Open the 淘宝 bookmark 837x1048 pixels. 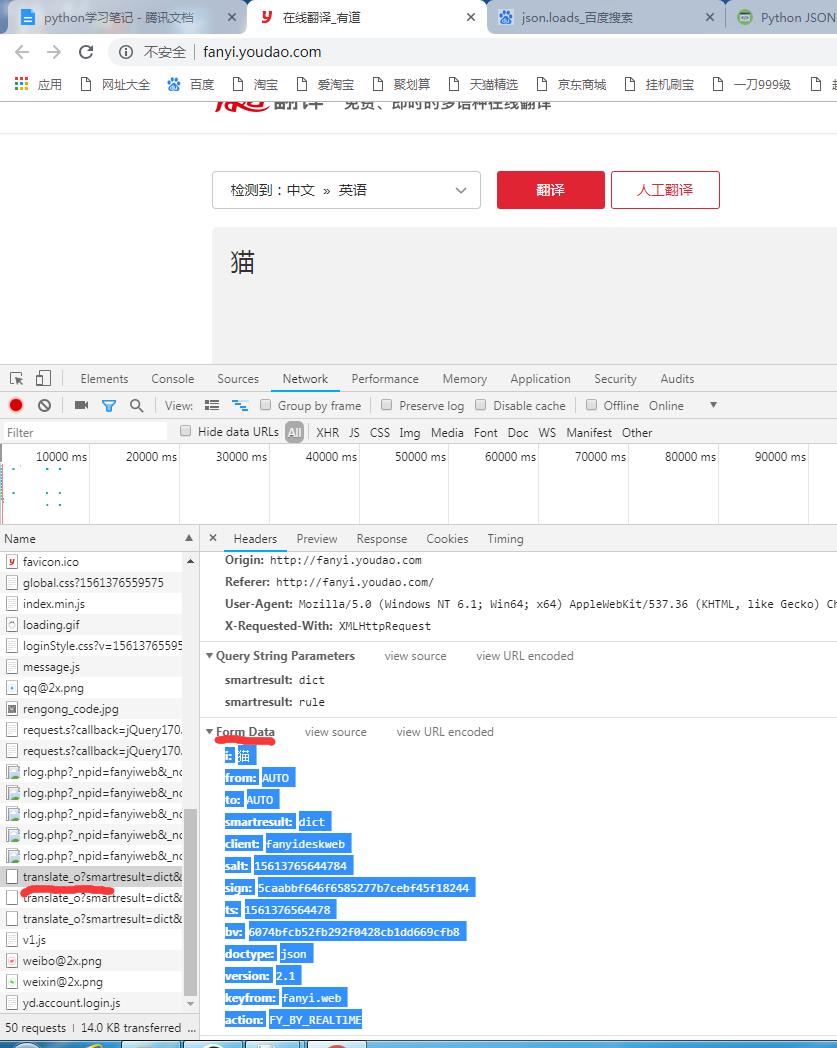tap(255, 84)
